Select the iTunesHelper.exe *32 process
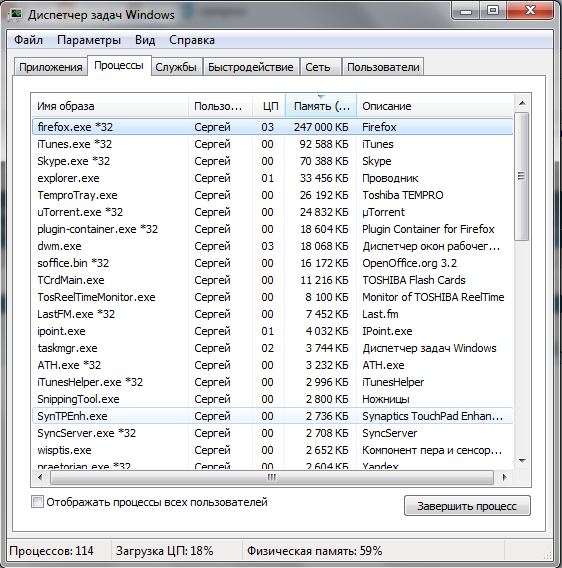The height and width of the screenshot is (568, 562). point(272,382)
